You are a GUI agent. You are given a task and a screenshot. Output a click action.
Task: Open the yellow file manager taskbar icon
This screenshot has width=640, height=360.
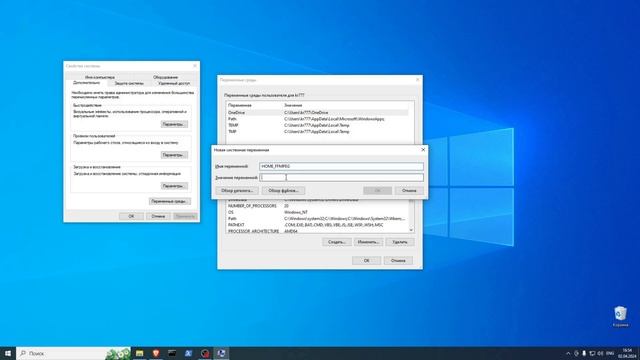[x=140, y=353]
